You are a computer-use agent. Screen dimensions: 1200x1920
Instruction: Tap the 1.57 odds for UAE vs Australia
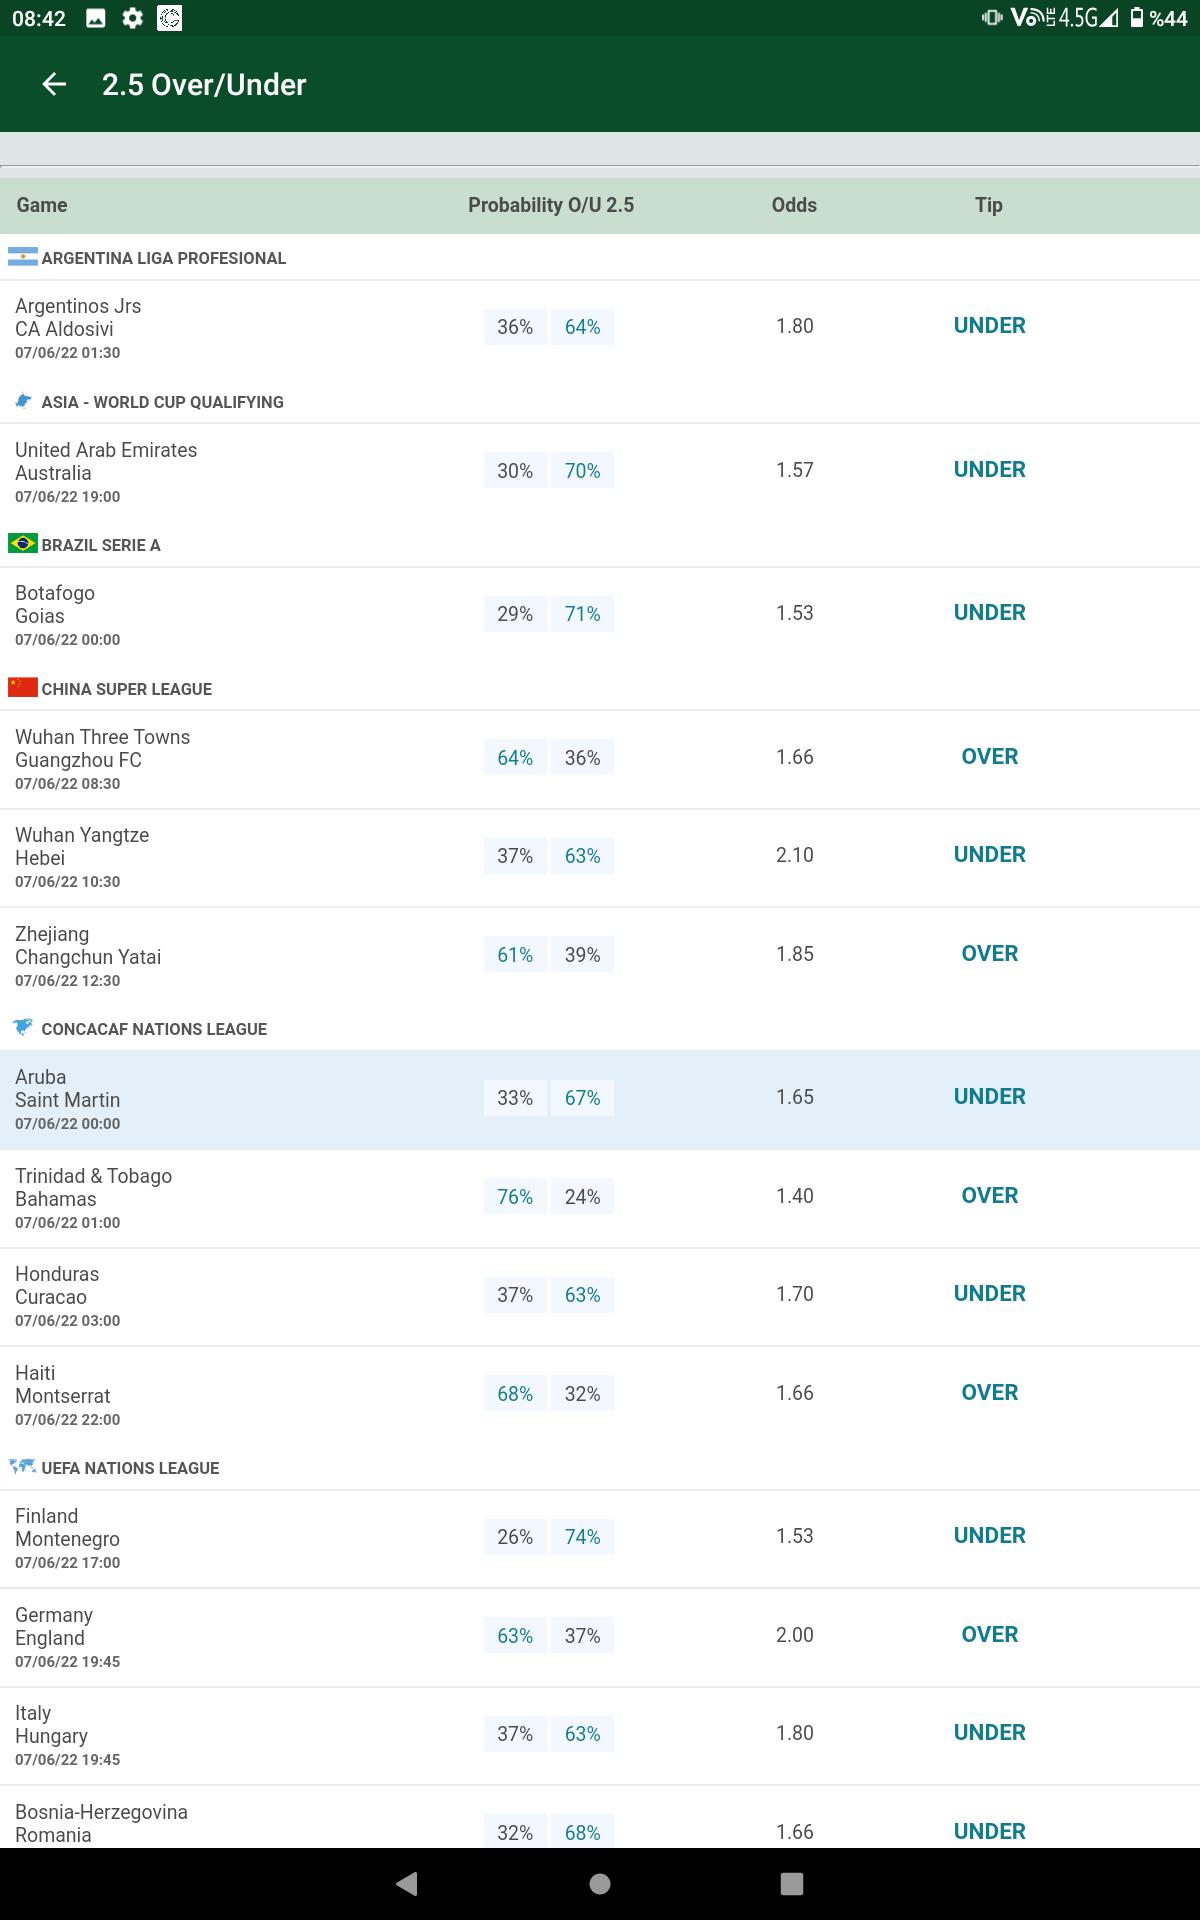pos(794,470)
